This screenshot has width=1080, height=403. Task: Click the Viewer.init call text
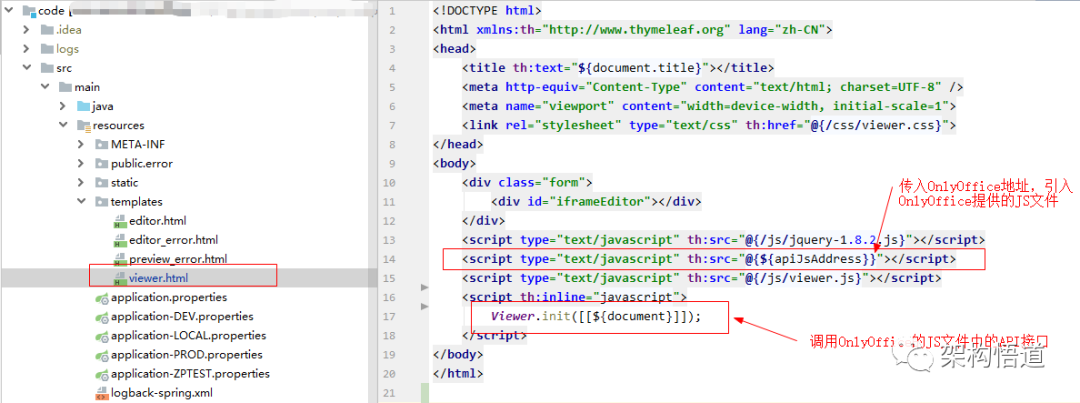[596, 317]
